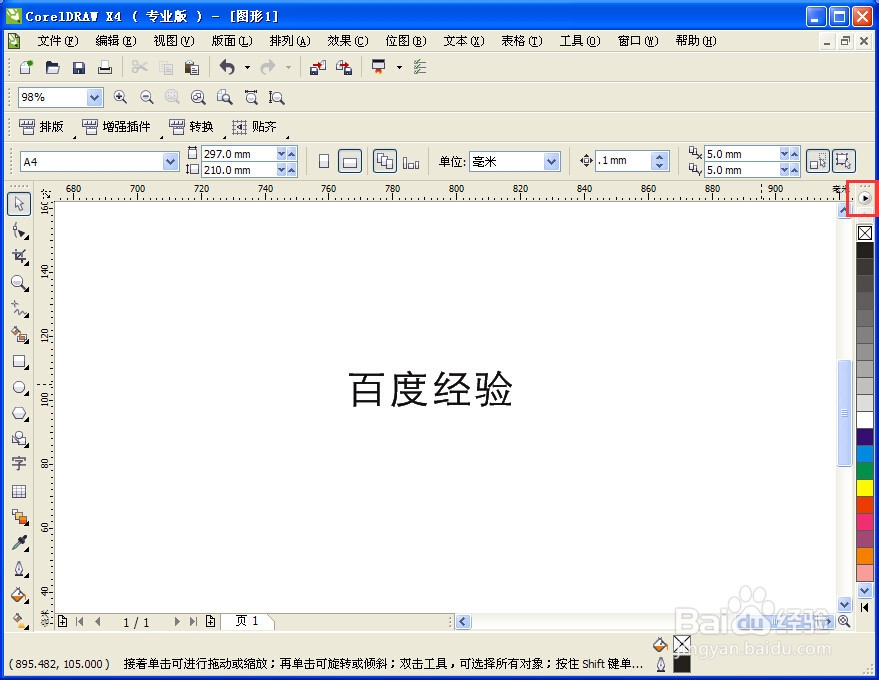Expand the application launcher arrow
This screenshot has height=680, width=879.
[x=399, y=68]
